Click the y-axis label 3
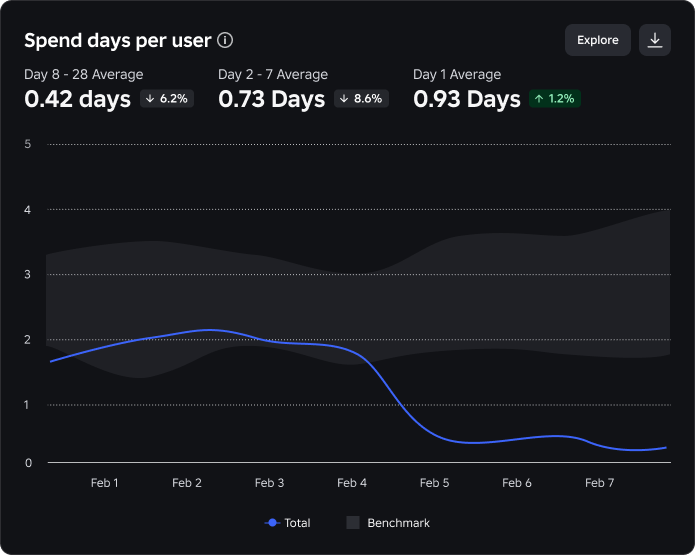The height and width of the screenshot is (555, 695). pos(27,274)
